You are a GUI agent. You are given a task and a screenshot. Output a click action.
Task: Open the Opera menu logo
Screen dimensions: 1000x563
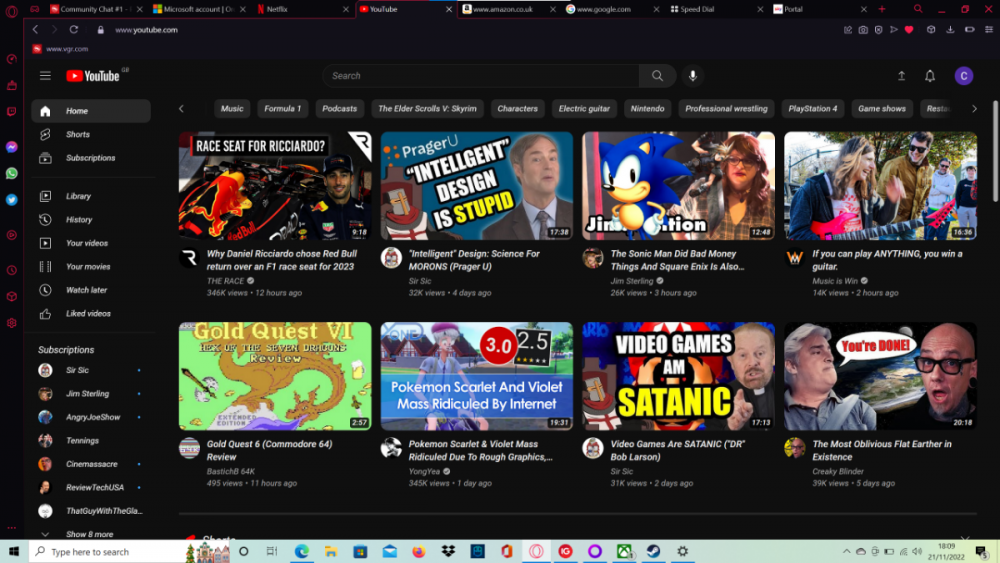tap(11, 10)
